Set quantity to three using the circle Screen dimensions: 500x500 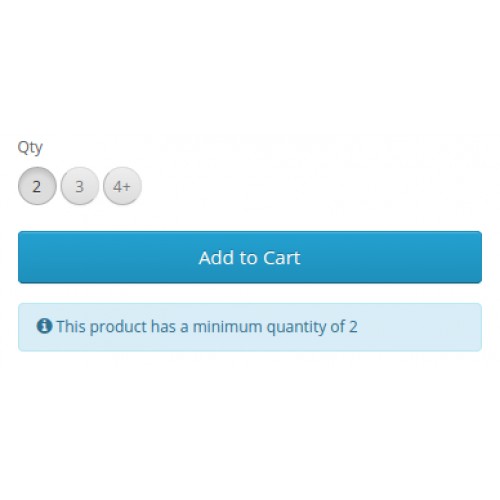(80, 186)
